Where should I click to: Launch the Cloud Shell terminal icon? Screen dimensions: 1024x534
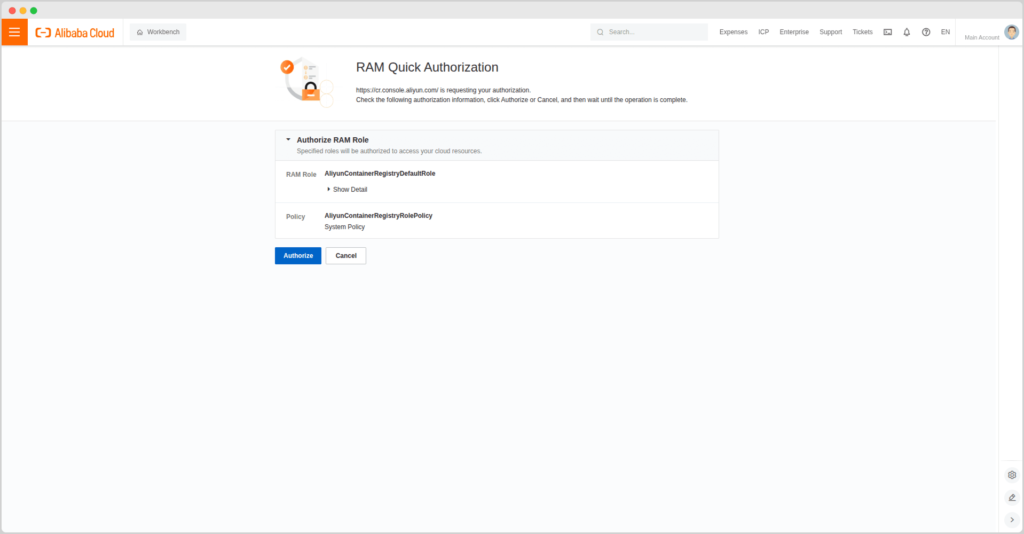click(x=888, y=32)
